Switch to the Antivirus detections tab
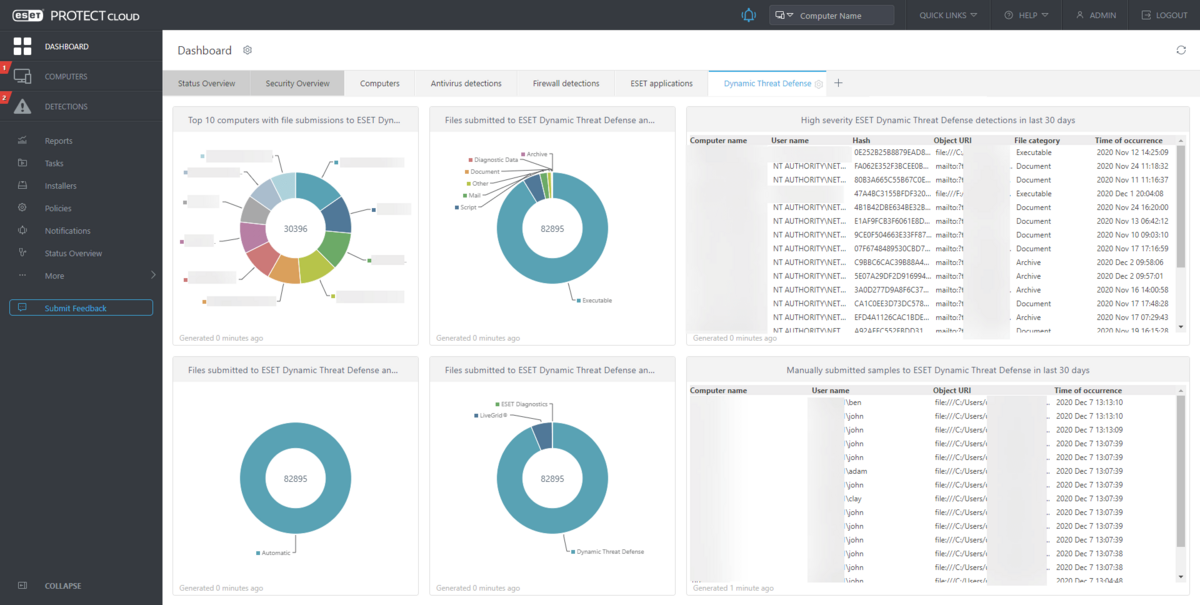 click(465, 84)
